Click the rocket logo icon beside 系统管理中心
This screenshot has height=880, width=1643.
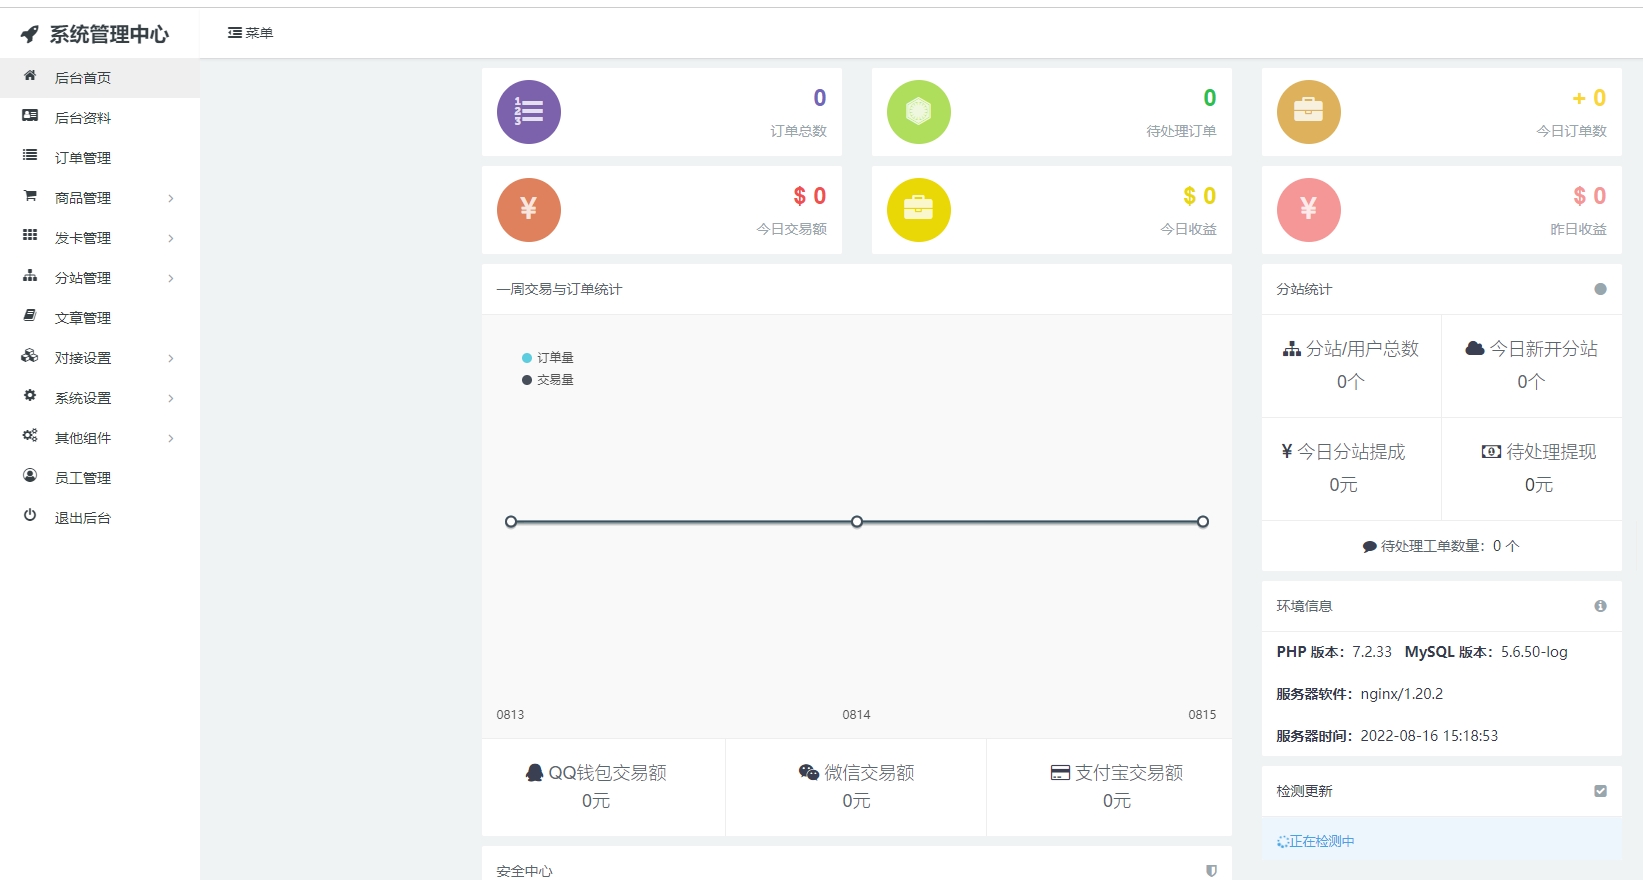pos(30,34)
